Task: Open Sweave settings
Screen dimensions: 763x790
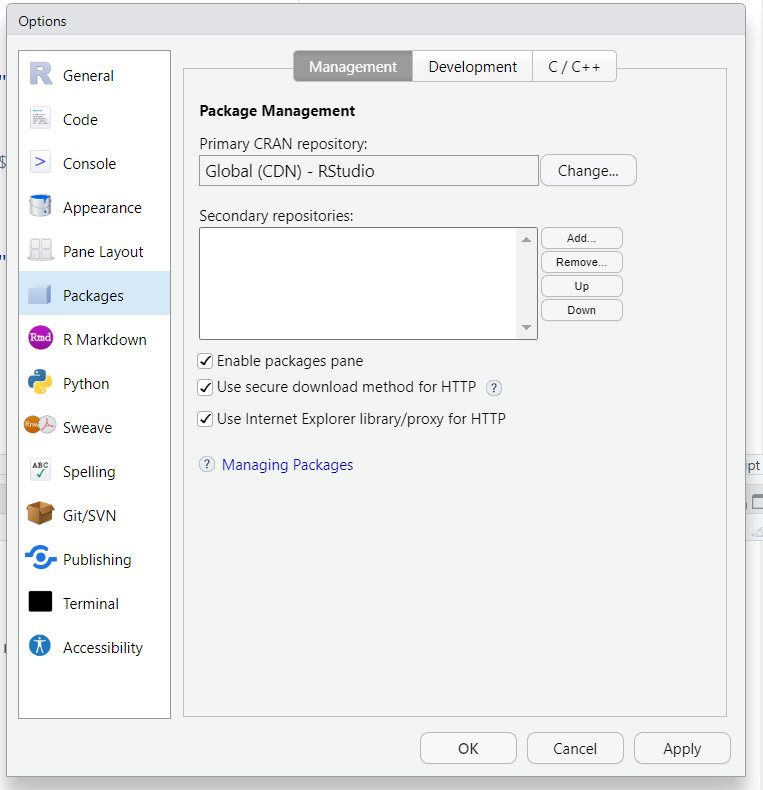Action: pyautogui.click(x=94, y=427)
